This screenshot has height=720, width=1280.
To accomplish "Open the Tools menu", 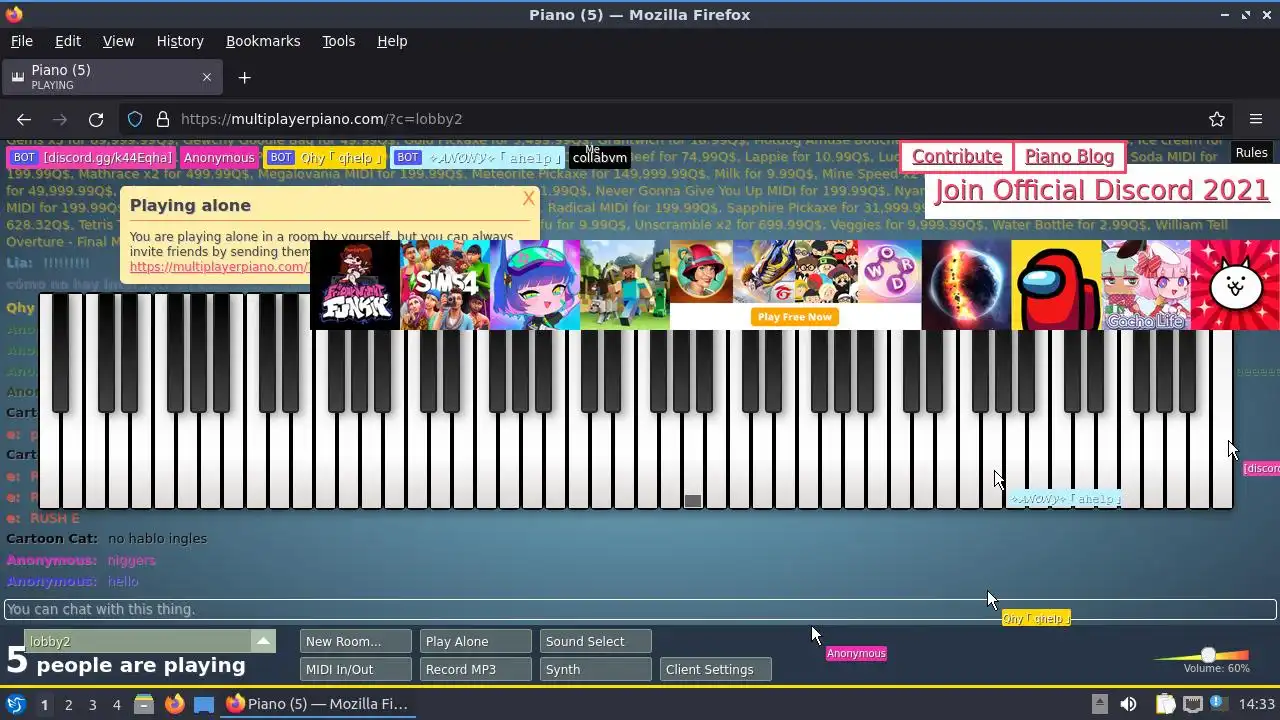I will pos(338,41).
